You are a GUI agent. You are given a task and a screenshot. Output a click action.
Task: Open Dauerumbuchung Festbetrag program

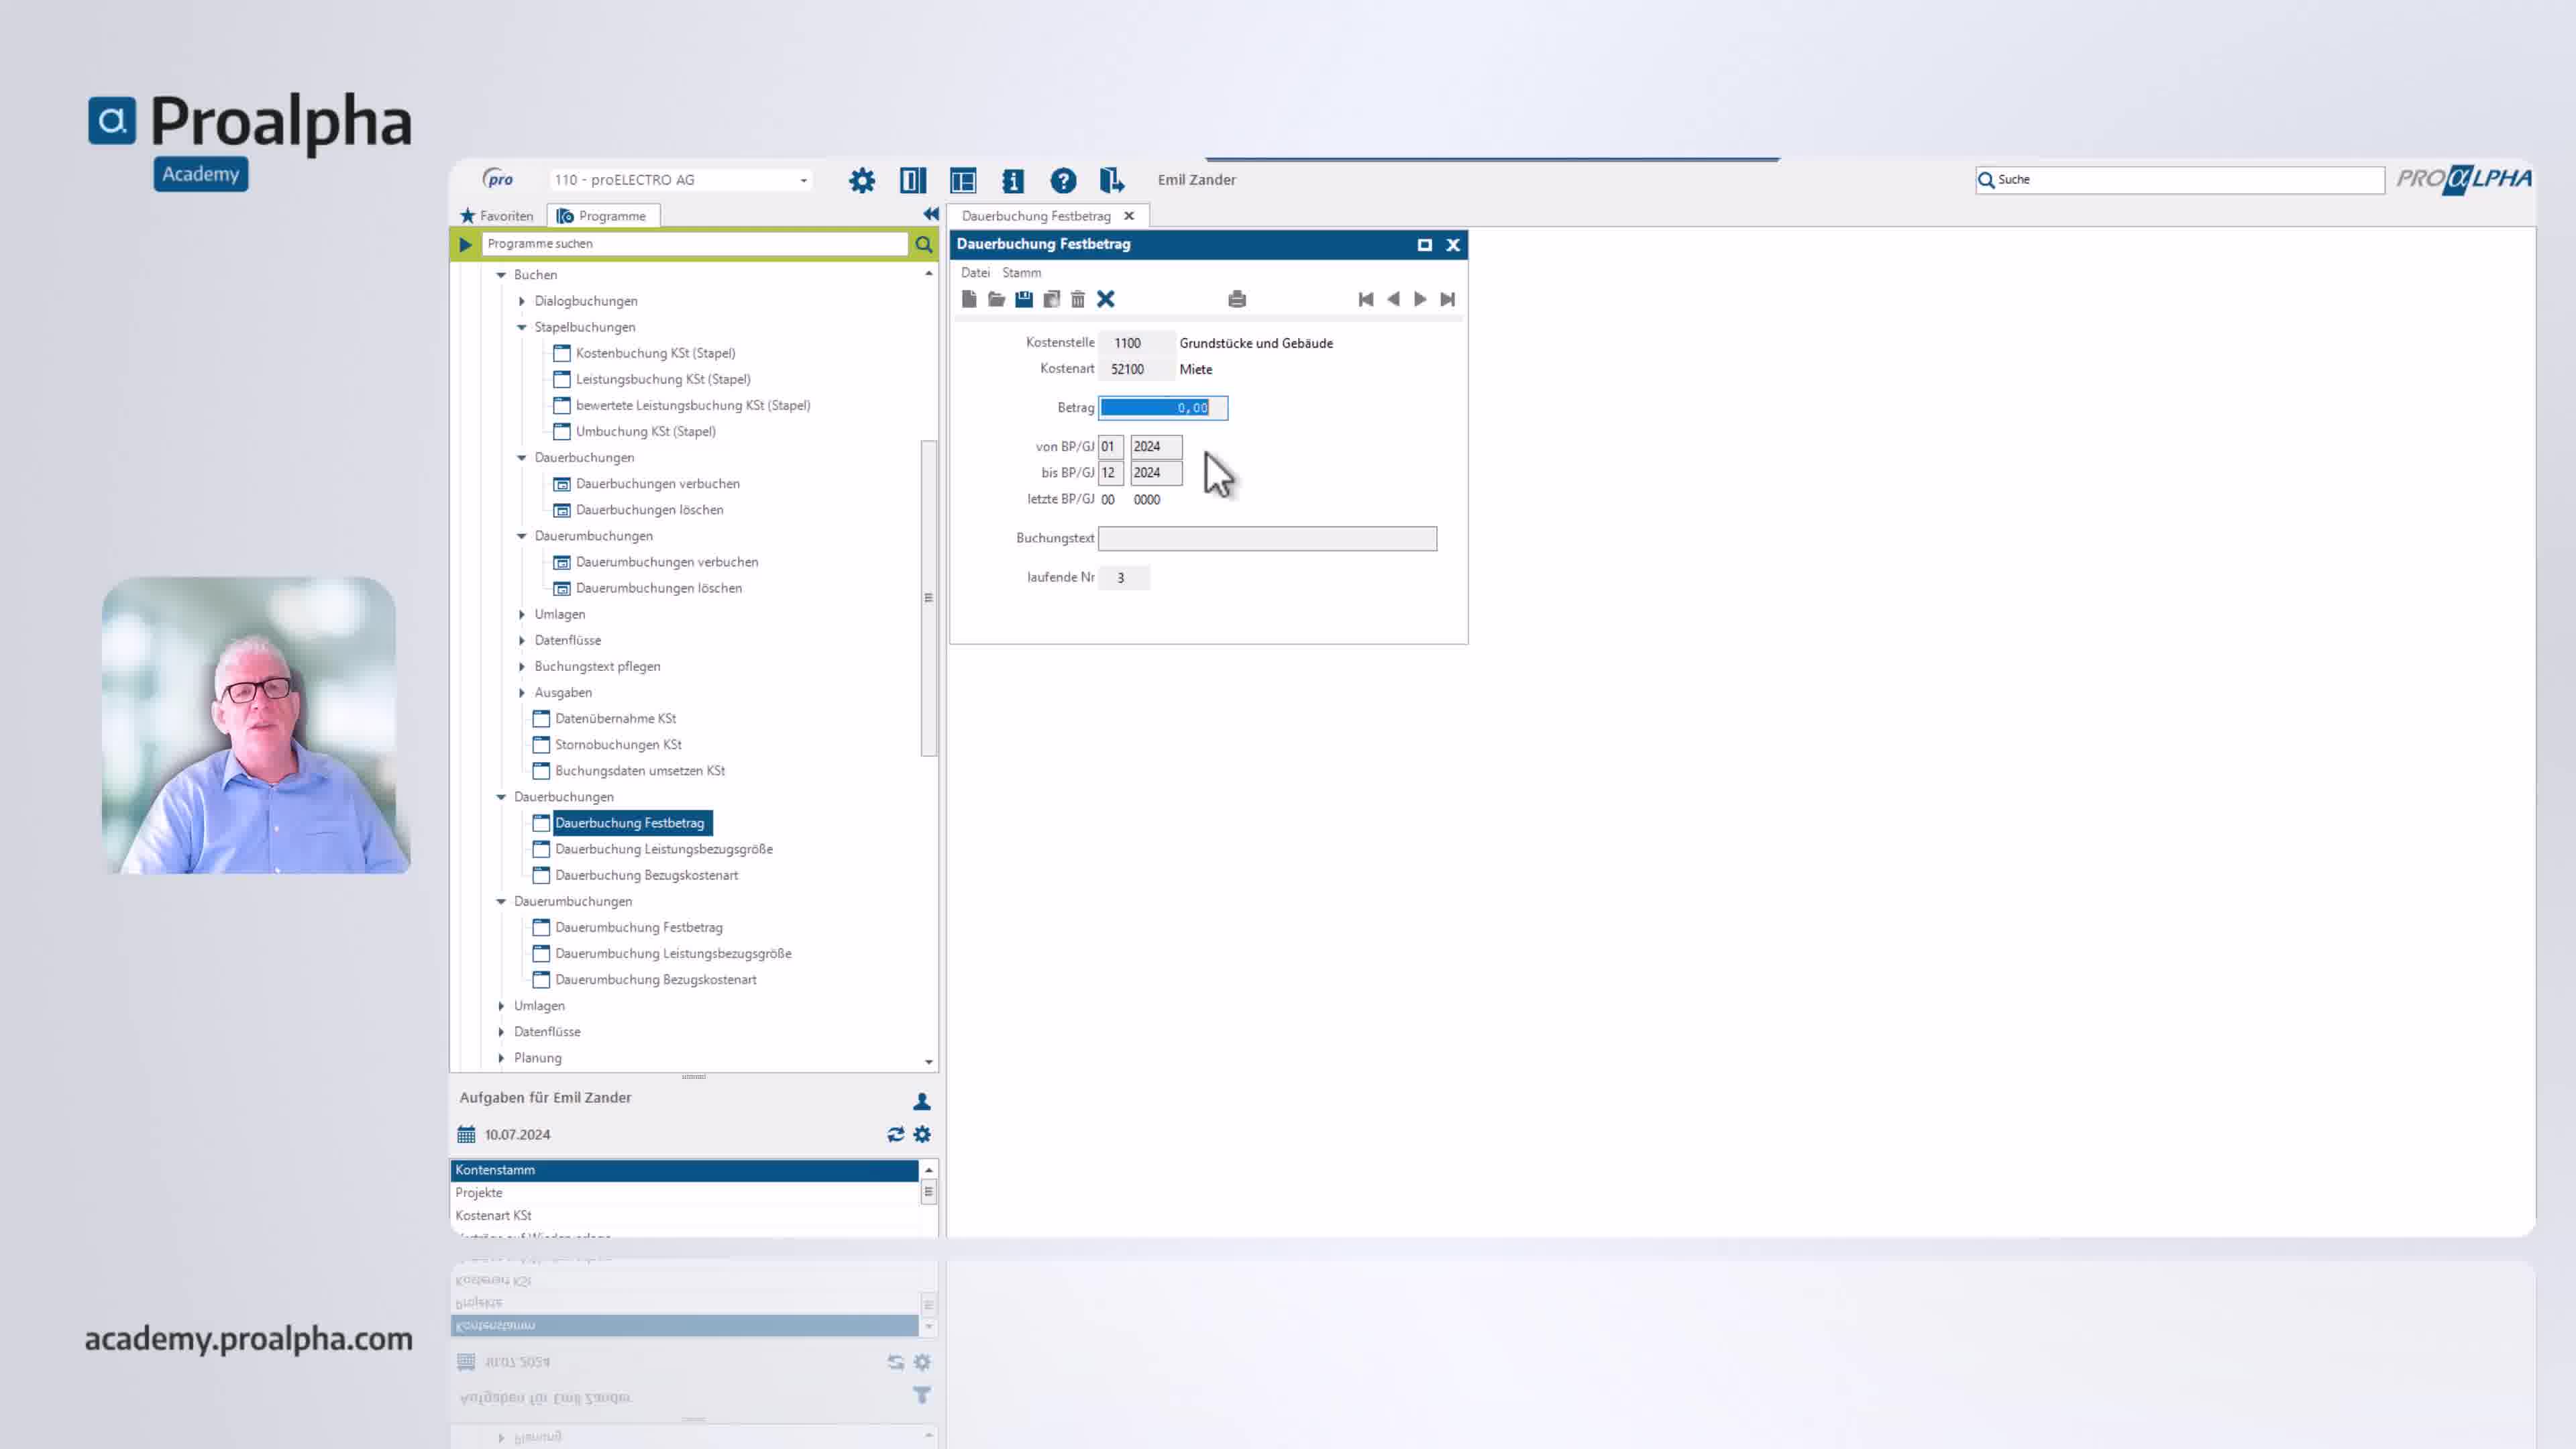point(638,927)
